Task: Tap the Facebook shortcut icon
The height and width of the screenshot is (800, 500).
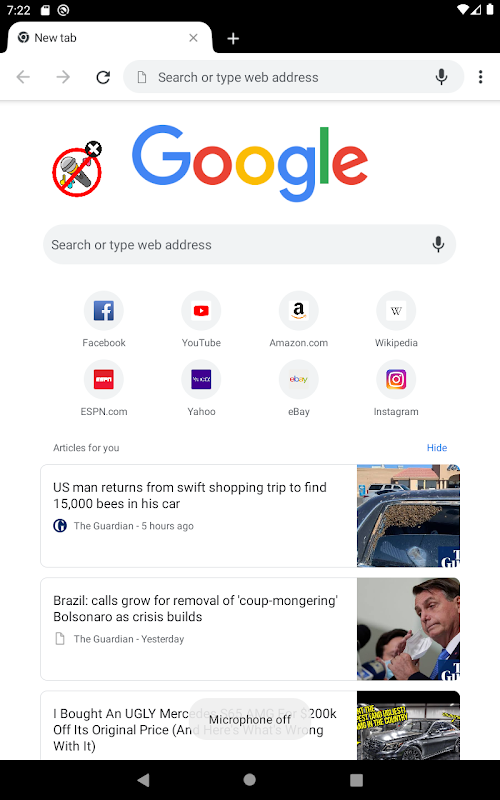Action: [104, 311]
